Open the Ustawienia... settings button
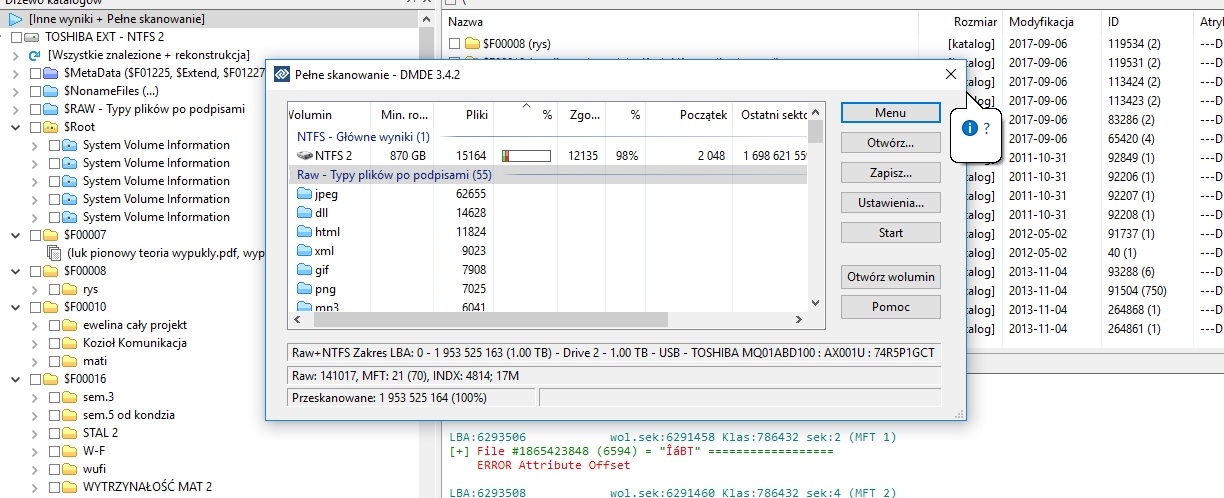This screenshot has height=498, width=1224. coord(890,203)
